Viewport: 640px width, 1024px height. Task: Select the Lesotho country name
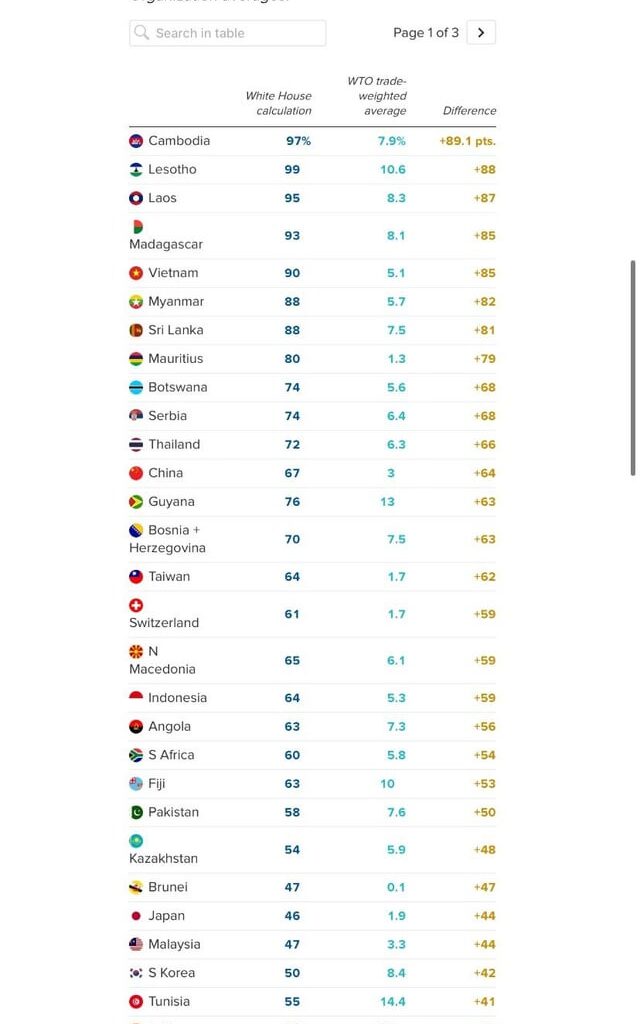point(172,170)
